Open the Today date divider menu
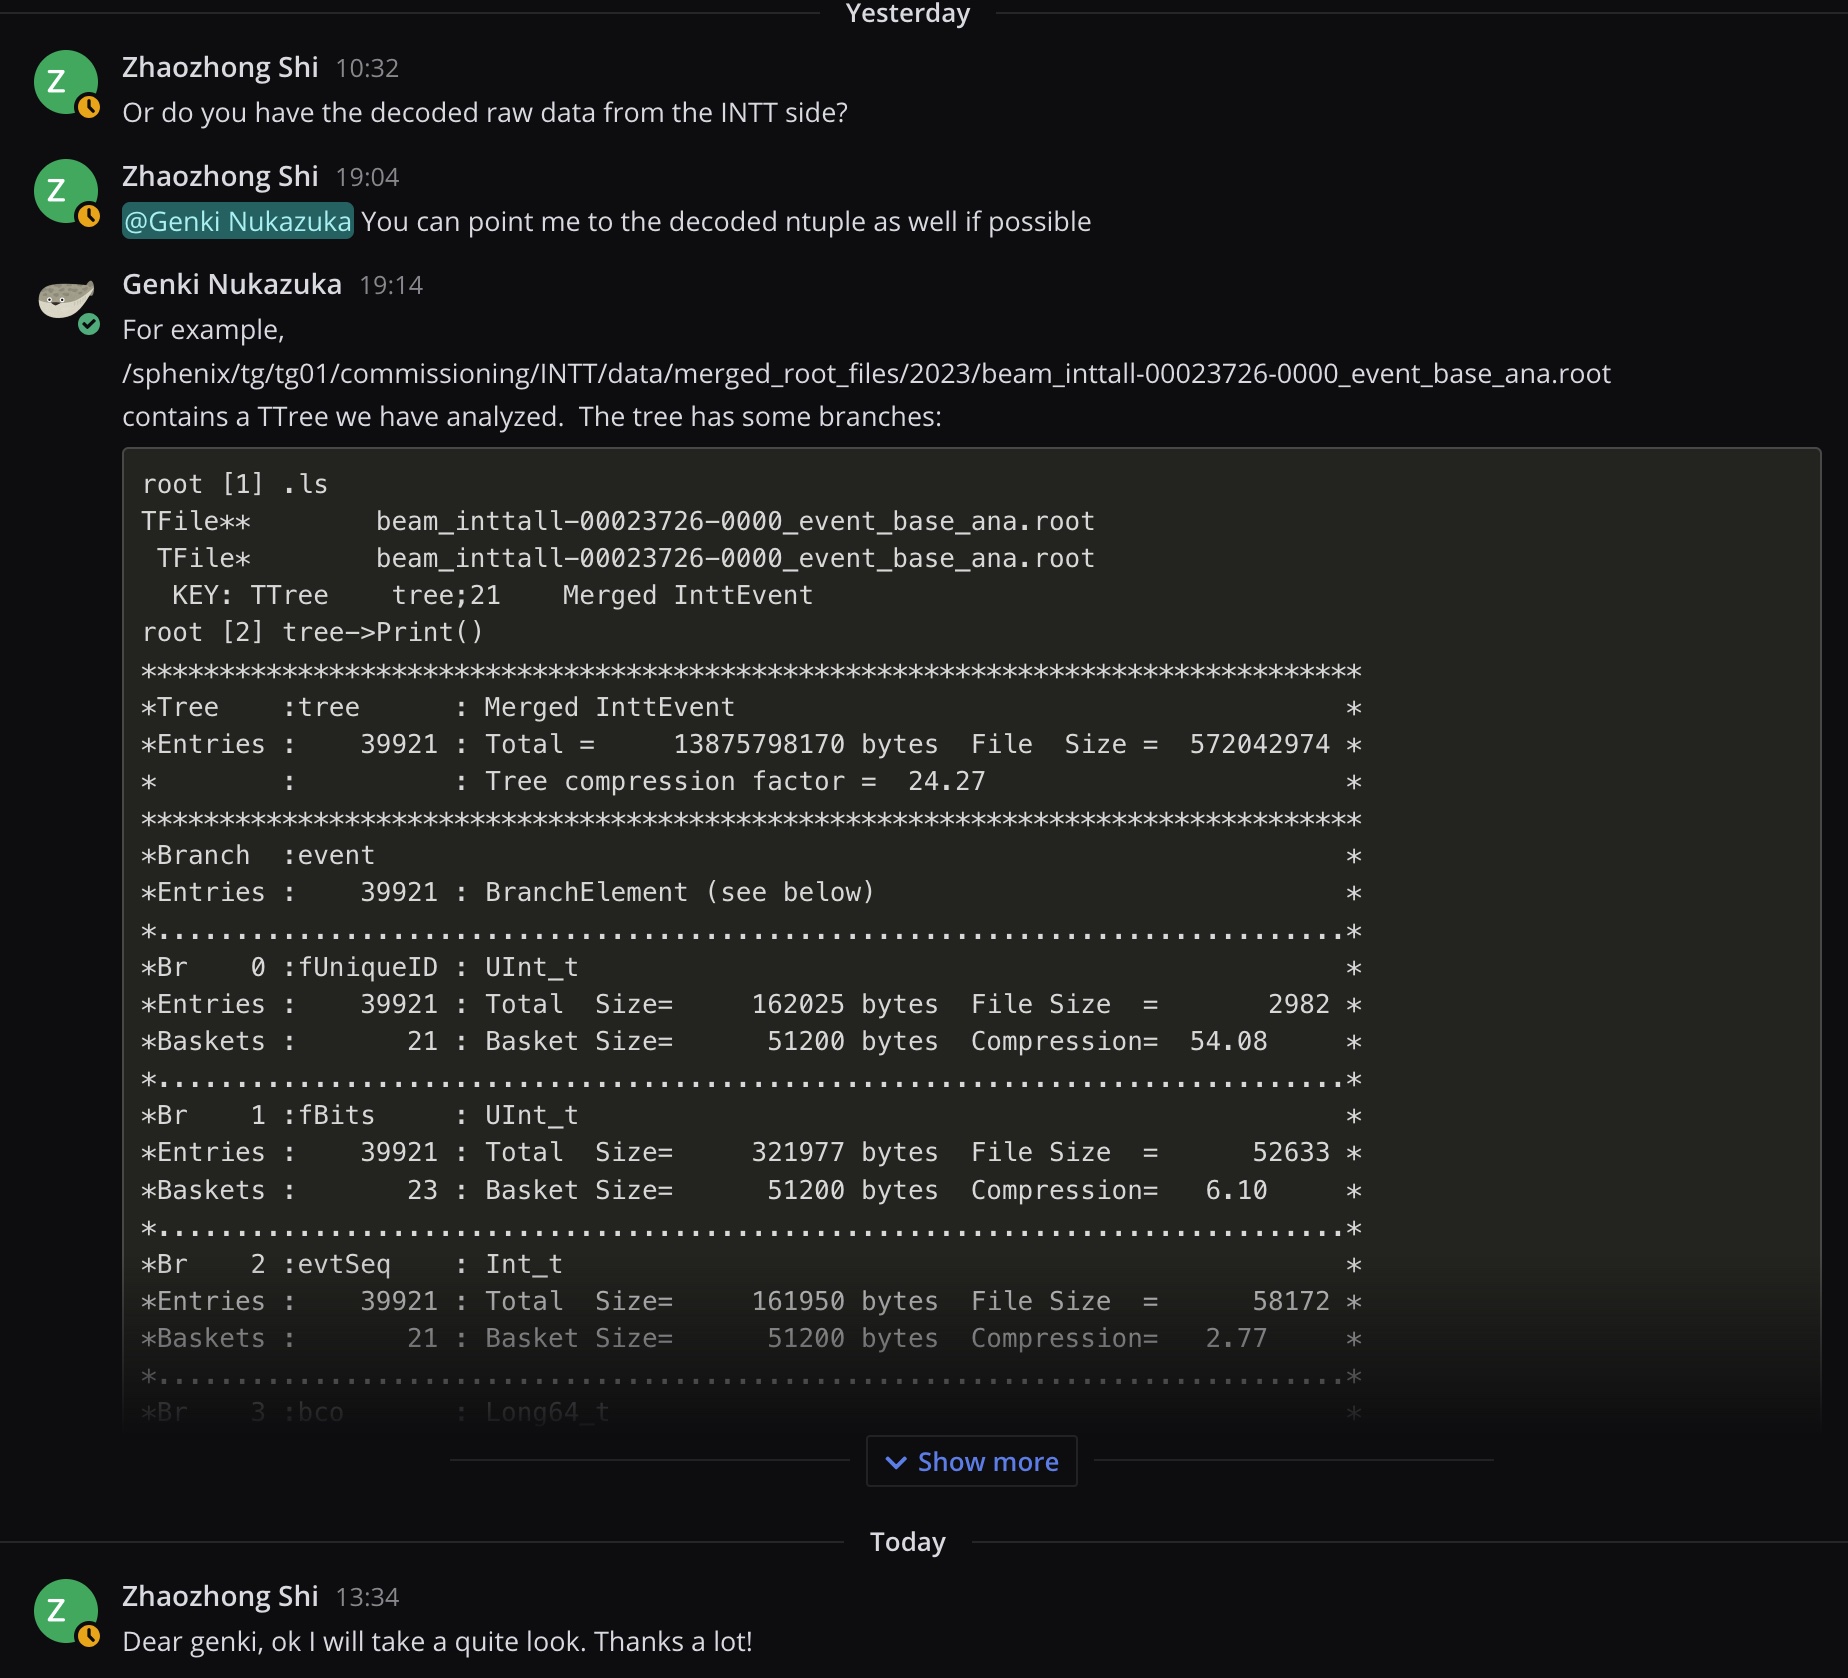The width and height of the screenshot is (1848, 1678). click(x=907, y=1542)
